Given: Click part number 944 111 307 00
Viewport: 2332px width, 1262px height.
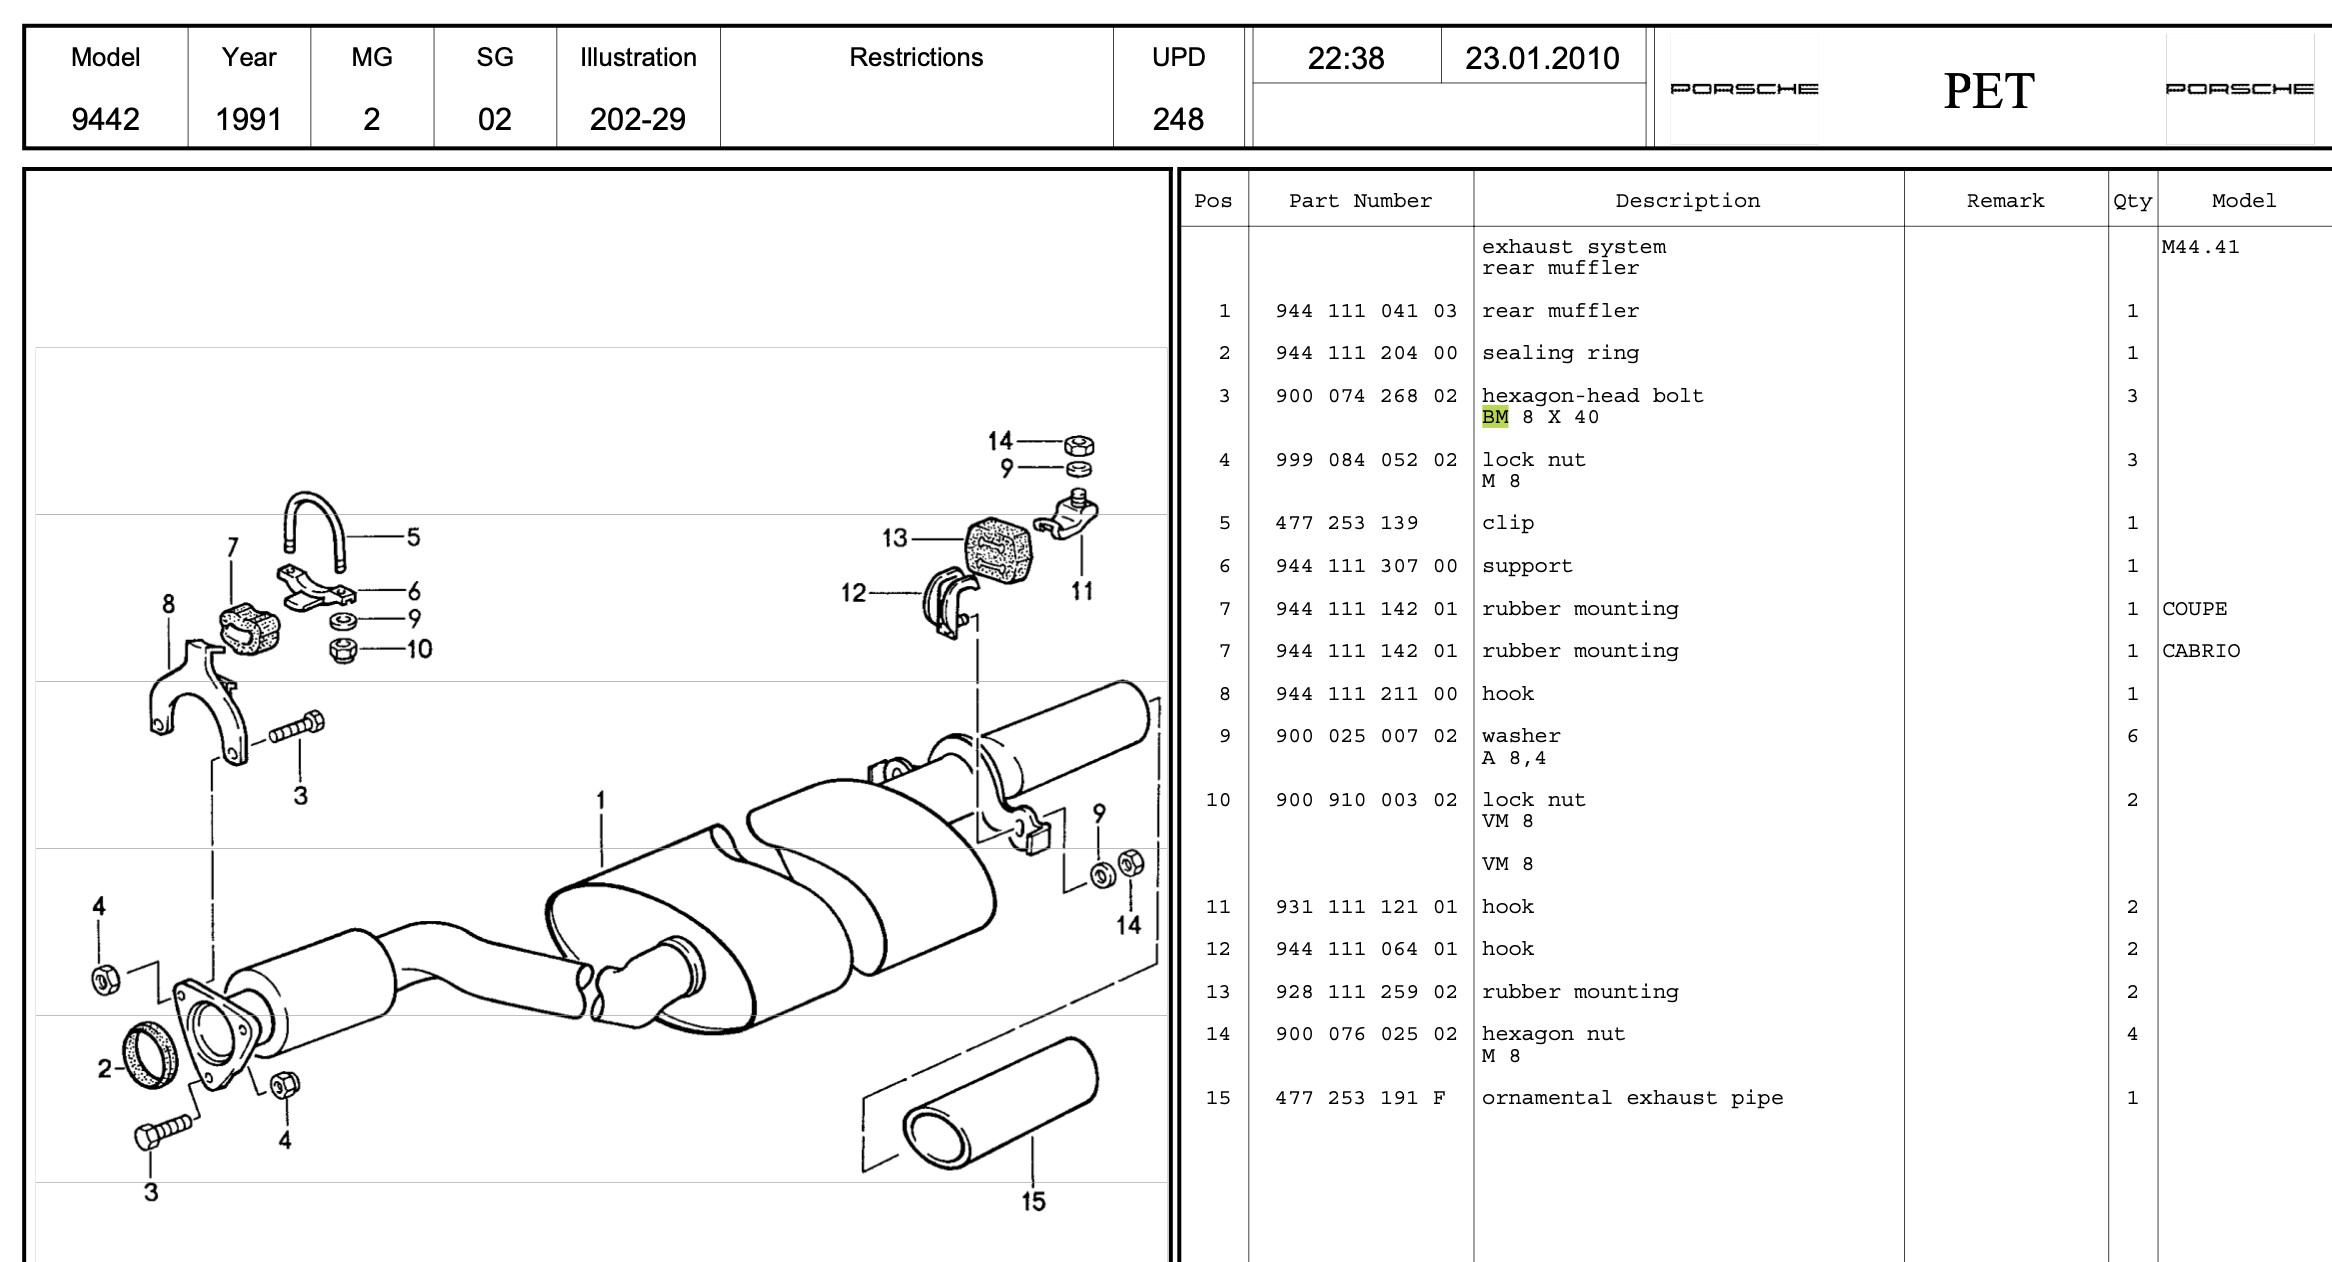Looking at the screenshot, I should 1366,566.
